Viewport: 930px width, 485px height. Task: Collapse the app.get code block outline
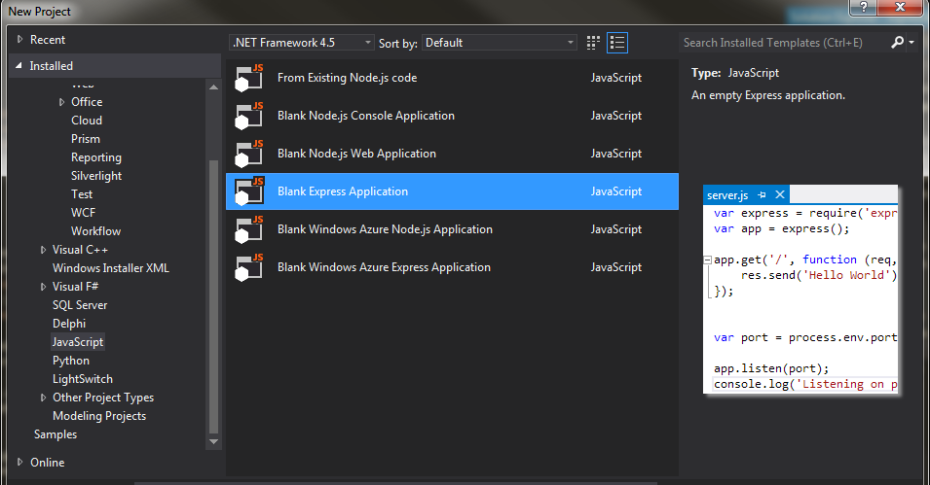pyautogui.click(x=708, y=260)
